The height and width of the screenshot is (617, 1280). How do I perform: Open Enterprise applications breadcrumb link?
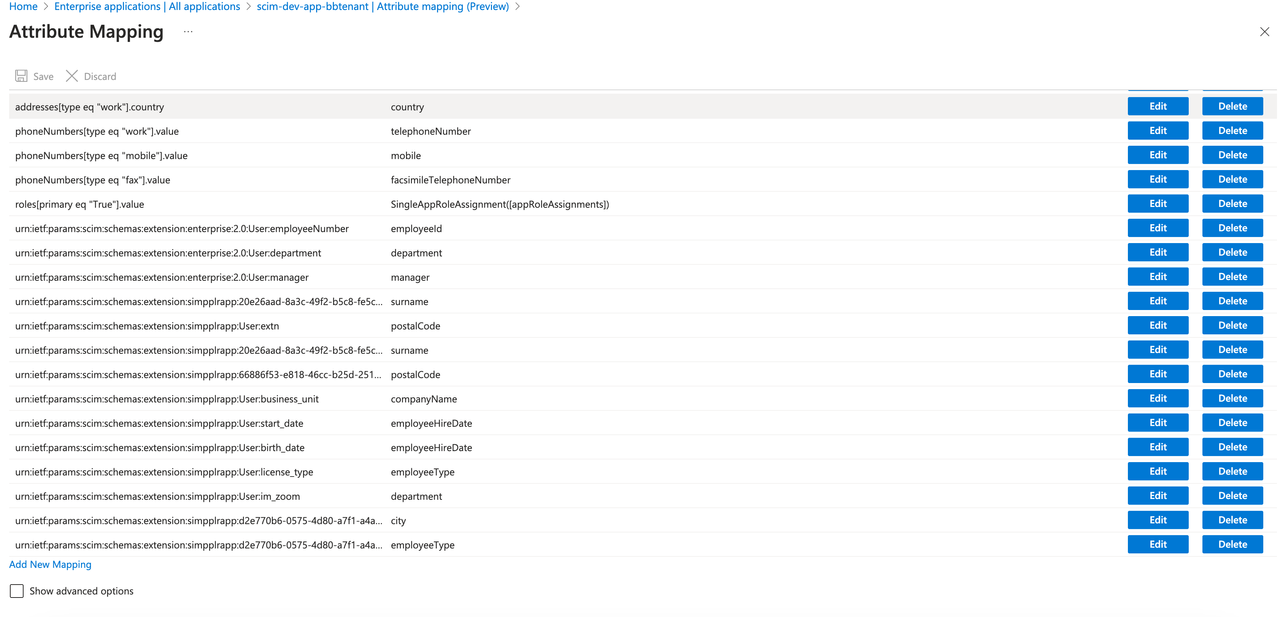click(x=147, y=7)
